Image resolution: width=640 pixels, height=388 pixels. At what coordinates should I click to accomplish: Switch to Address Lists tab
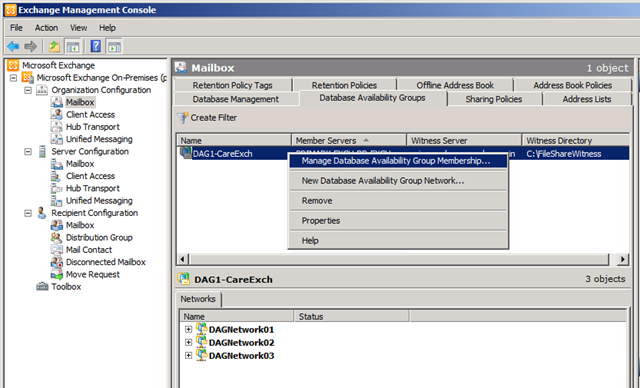click(587, 99)
